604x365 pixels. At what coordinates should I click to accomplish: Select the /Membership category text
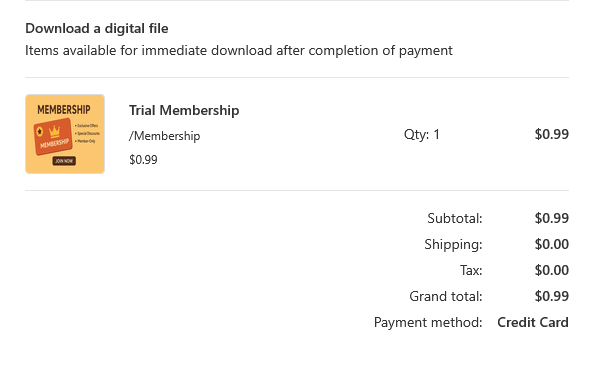coord(164,136)
